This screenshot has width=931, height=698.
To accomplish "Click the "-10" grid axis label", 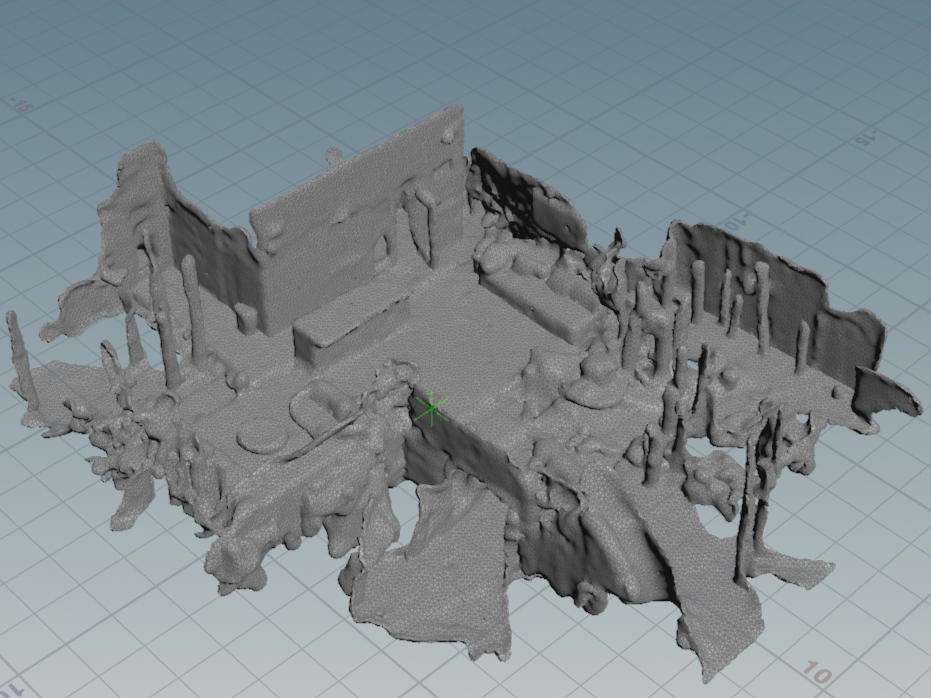I will tap(734, 223).
